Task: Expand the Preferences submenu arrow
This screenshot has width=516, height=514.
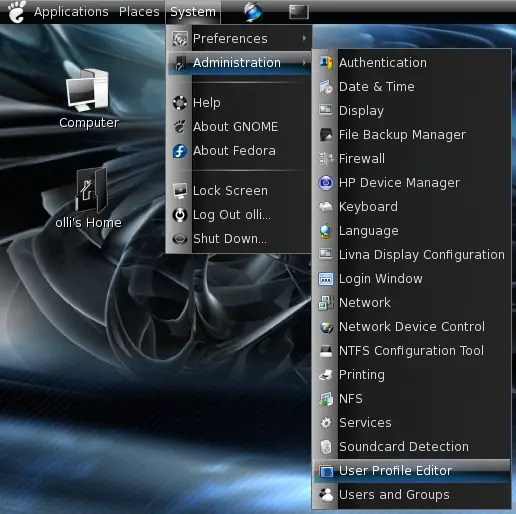Action: (x=304, y=38)
